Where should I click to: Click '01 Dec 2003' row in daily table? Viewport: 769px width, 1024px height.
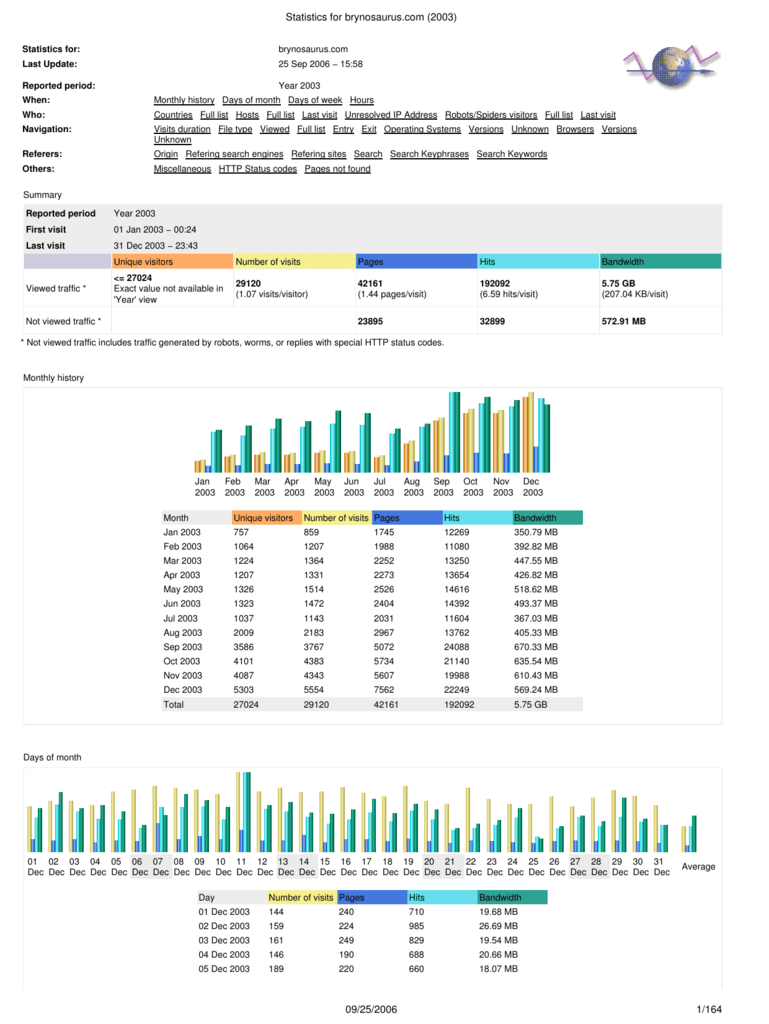(x=372, y=912)
